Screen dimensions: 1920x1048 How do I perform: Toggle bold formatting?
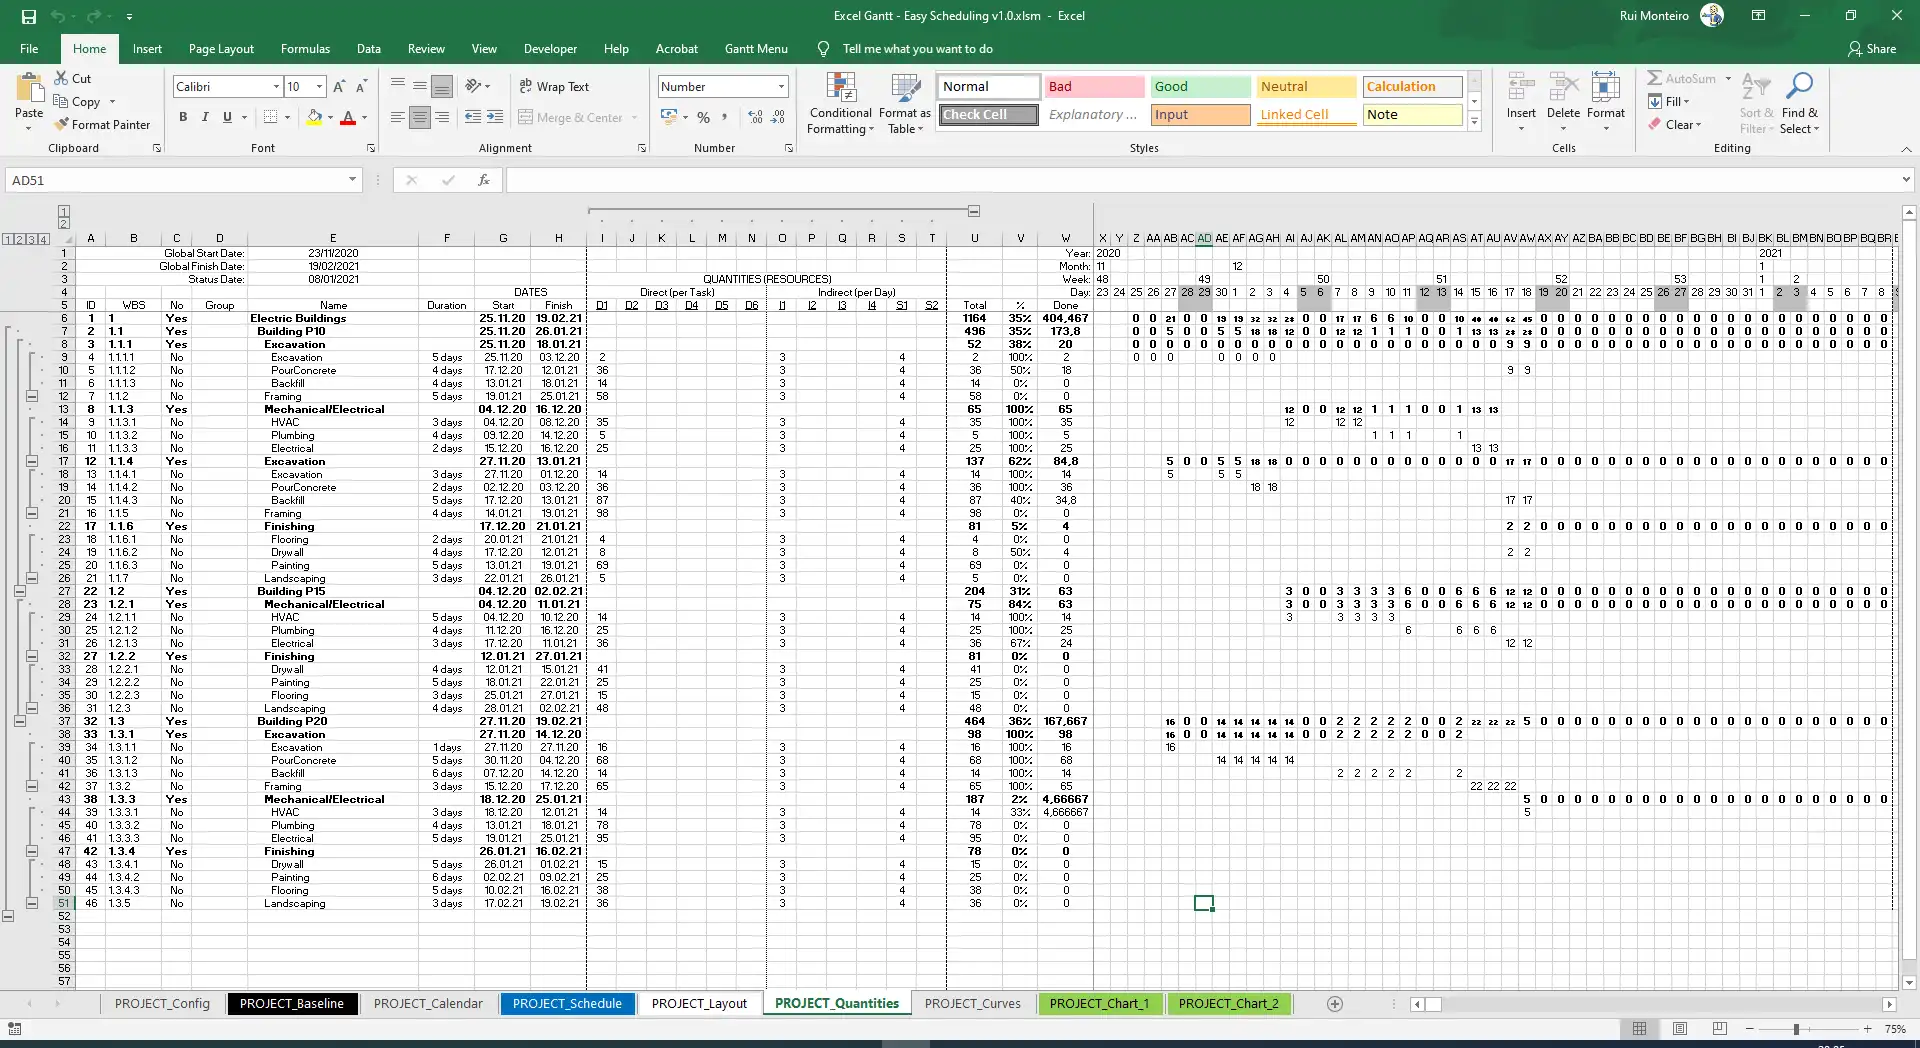click(x=183, y=117)
